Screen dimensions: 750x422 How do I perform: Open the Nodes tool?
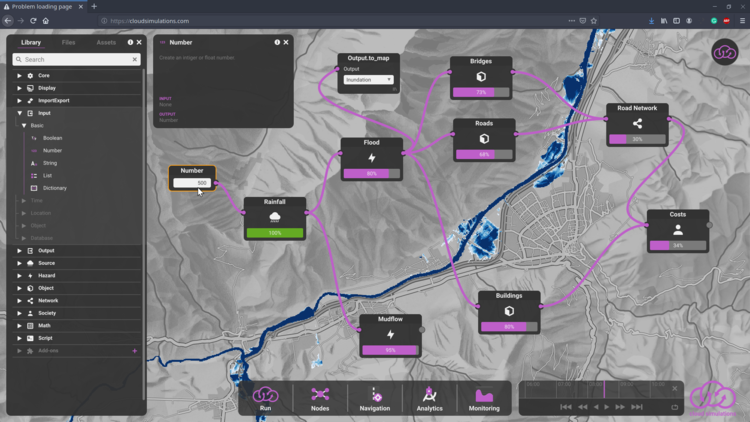tap(320, 399)
